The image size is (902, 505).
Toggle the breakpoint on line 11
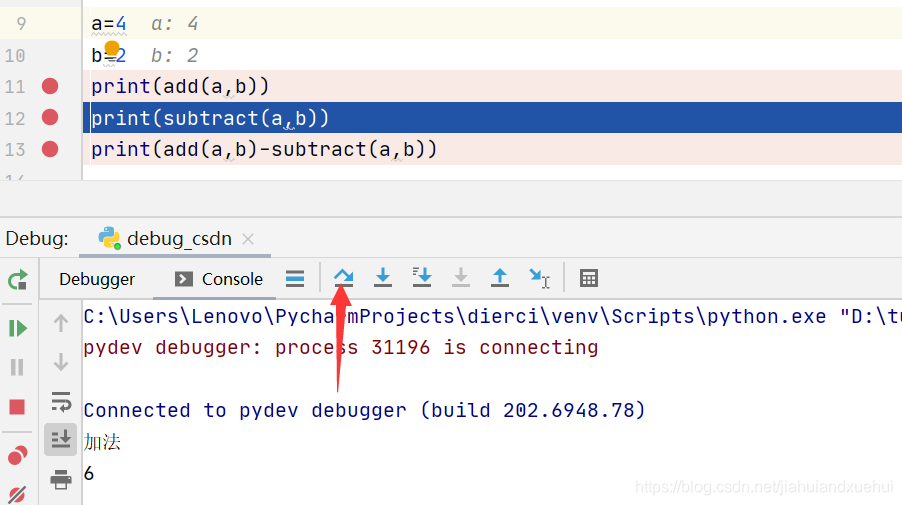(50, 86)
